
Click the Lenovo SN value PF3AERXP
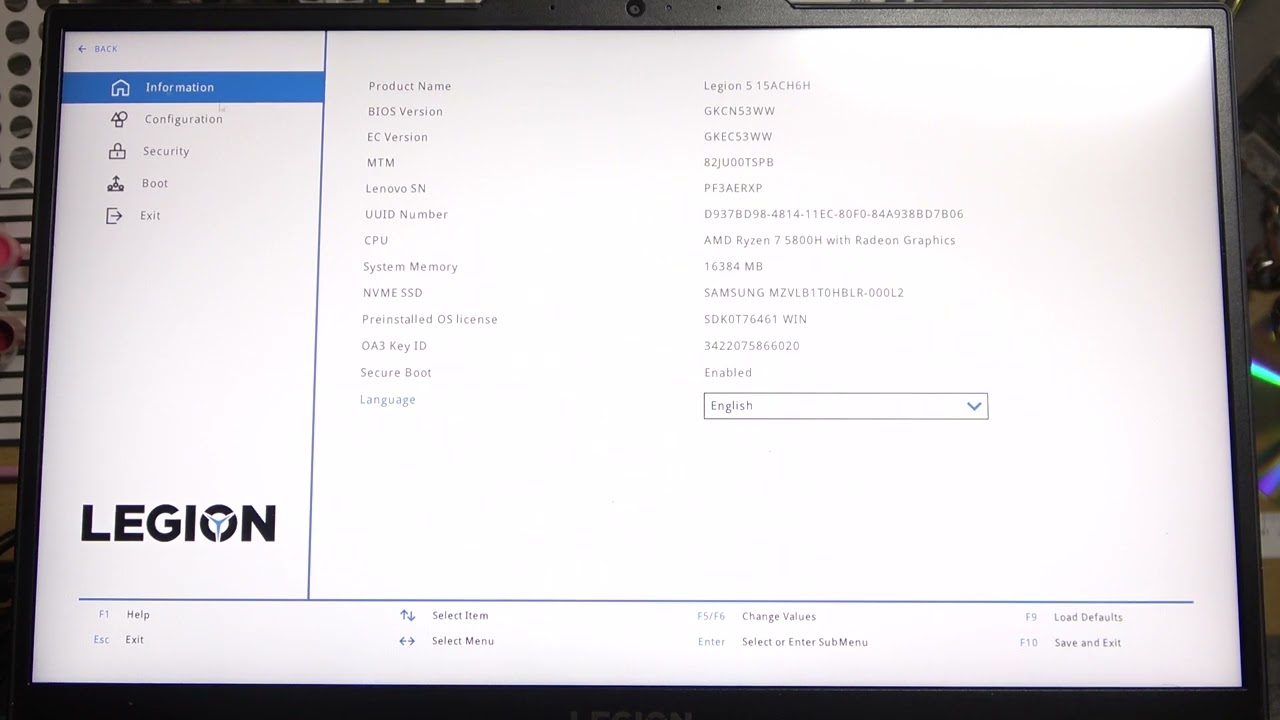tap(733, 188)
